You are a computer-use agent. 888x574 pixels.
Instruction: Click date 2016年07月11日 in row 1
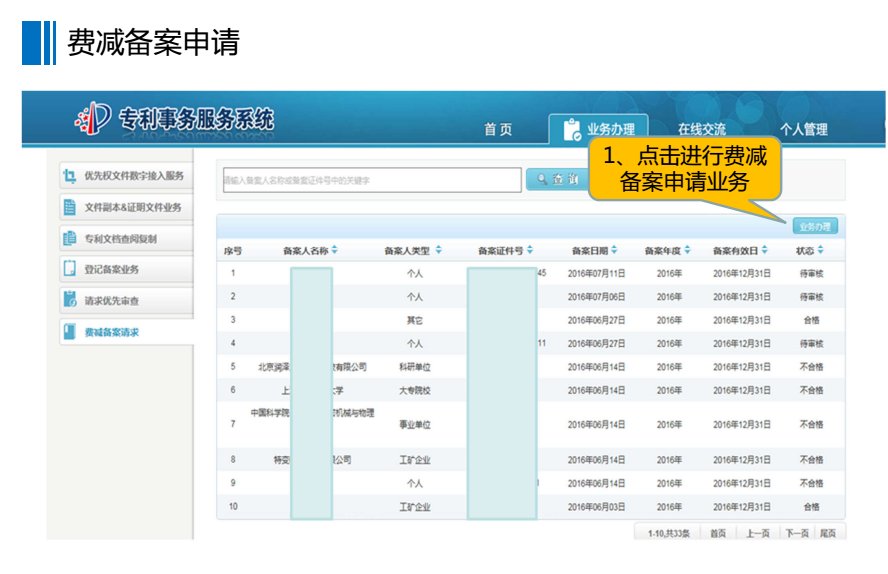[596, 273]
